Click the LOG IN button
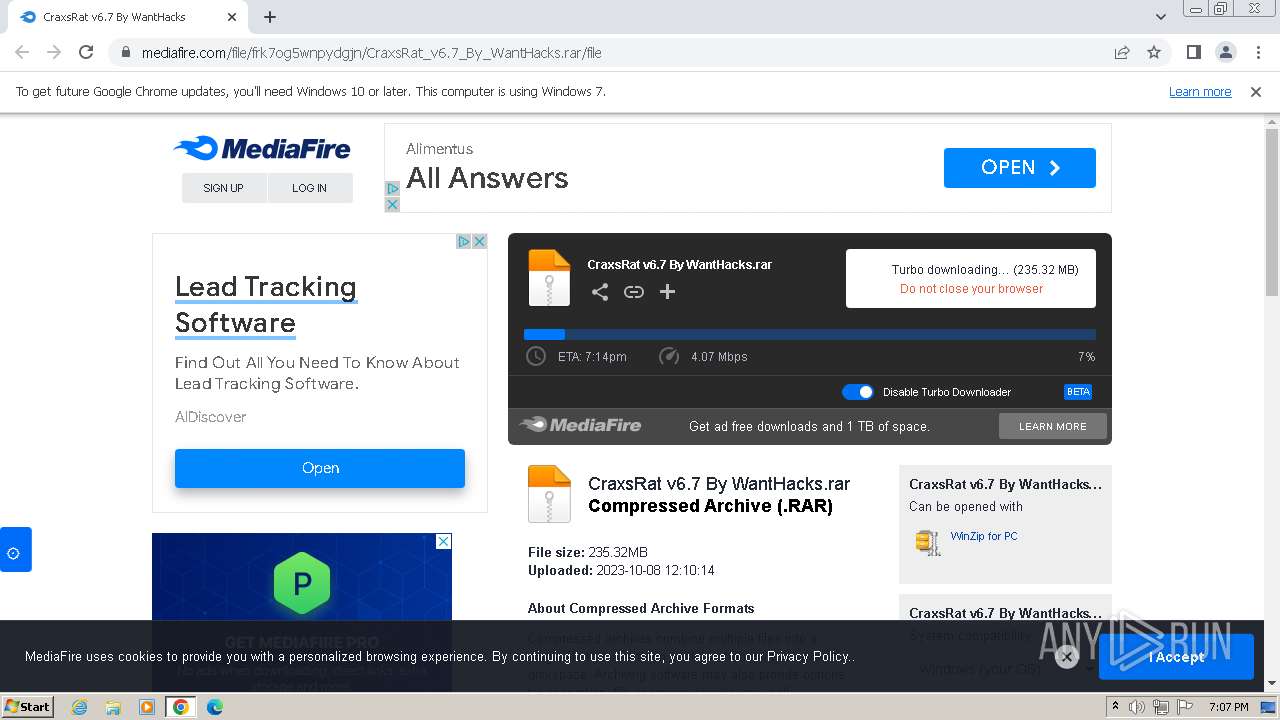This screenshot has width=1280, height=720. (310, 188)
